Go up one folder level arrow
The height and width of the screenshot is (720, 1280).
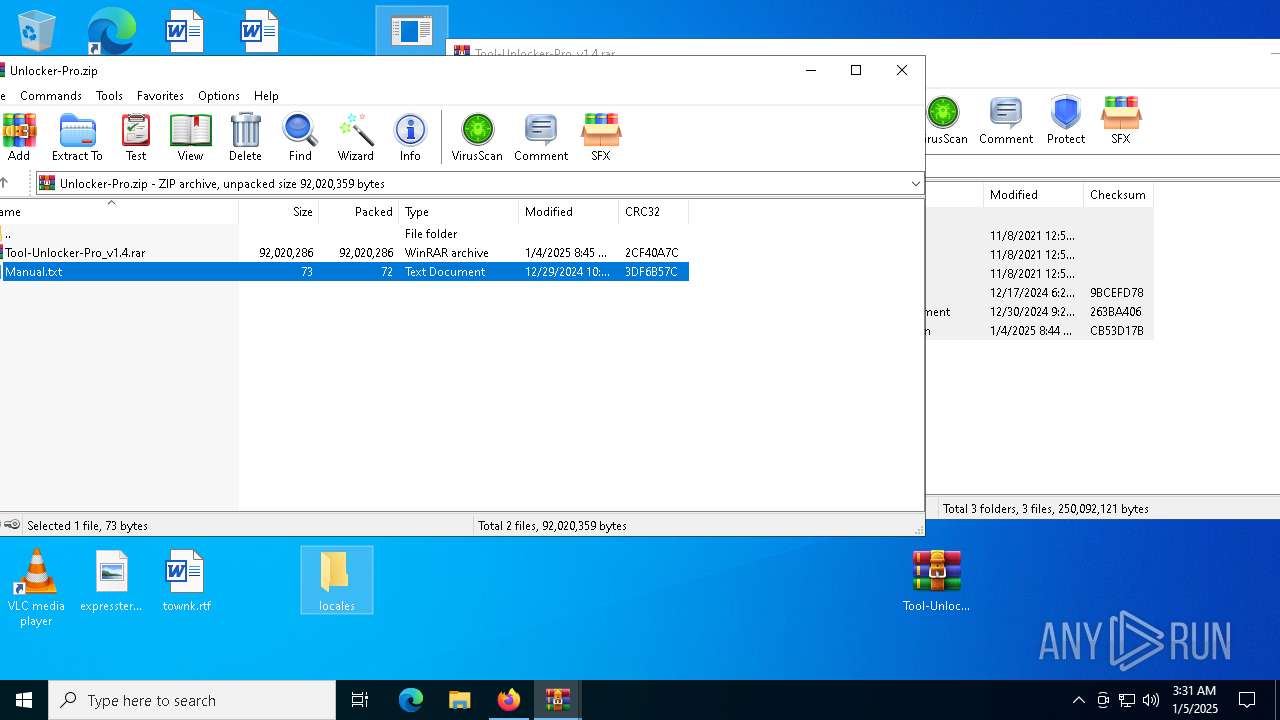[x=5, y=183]
